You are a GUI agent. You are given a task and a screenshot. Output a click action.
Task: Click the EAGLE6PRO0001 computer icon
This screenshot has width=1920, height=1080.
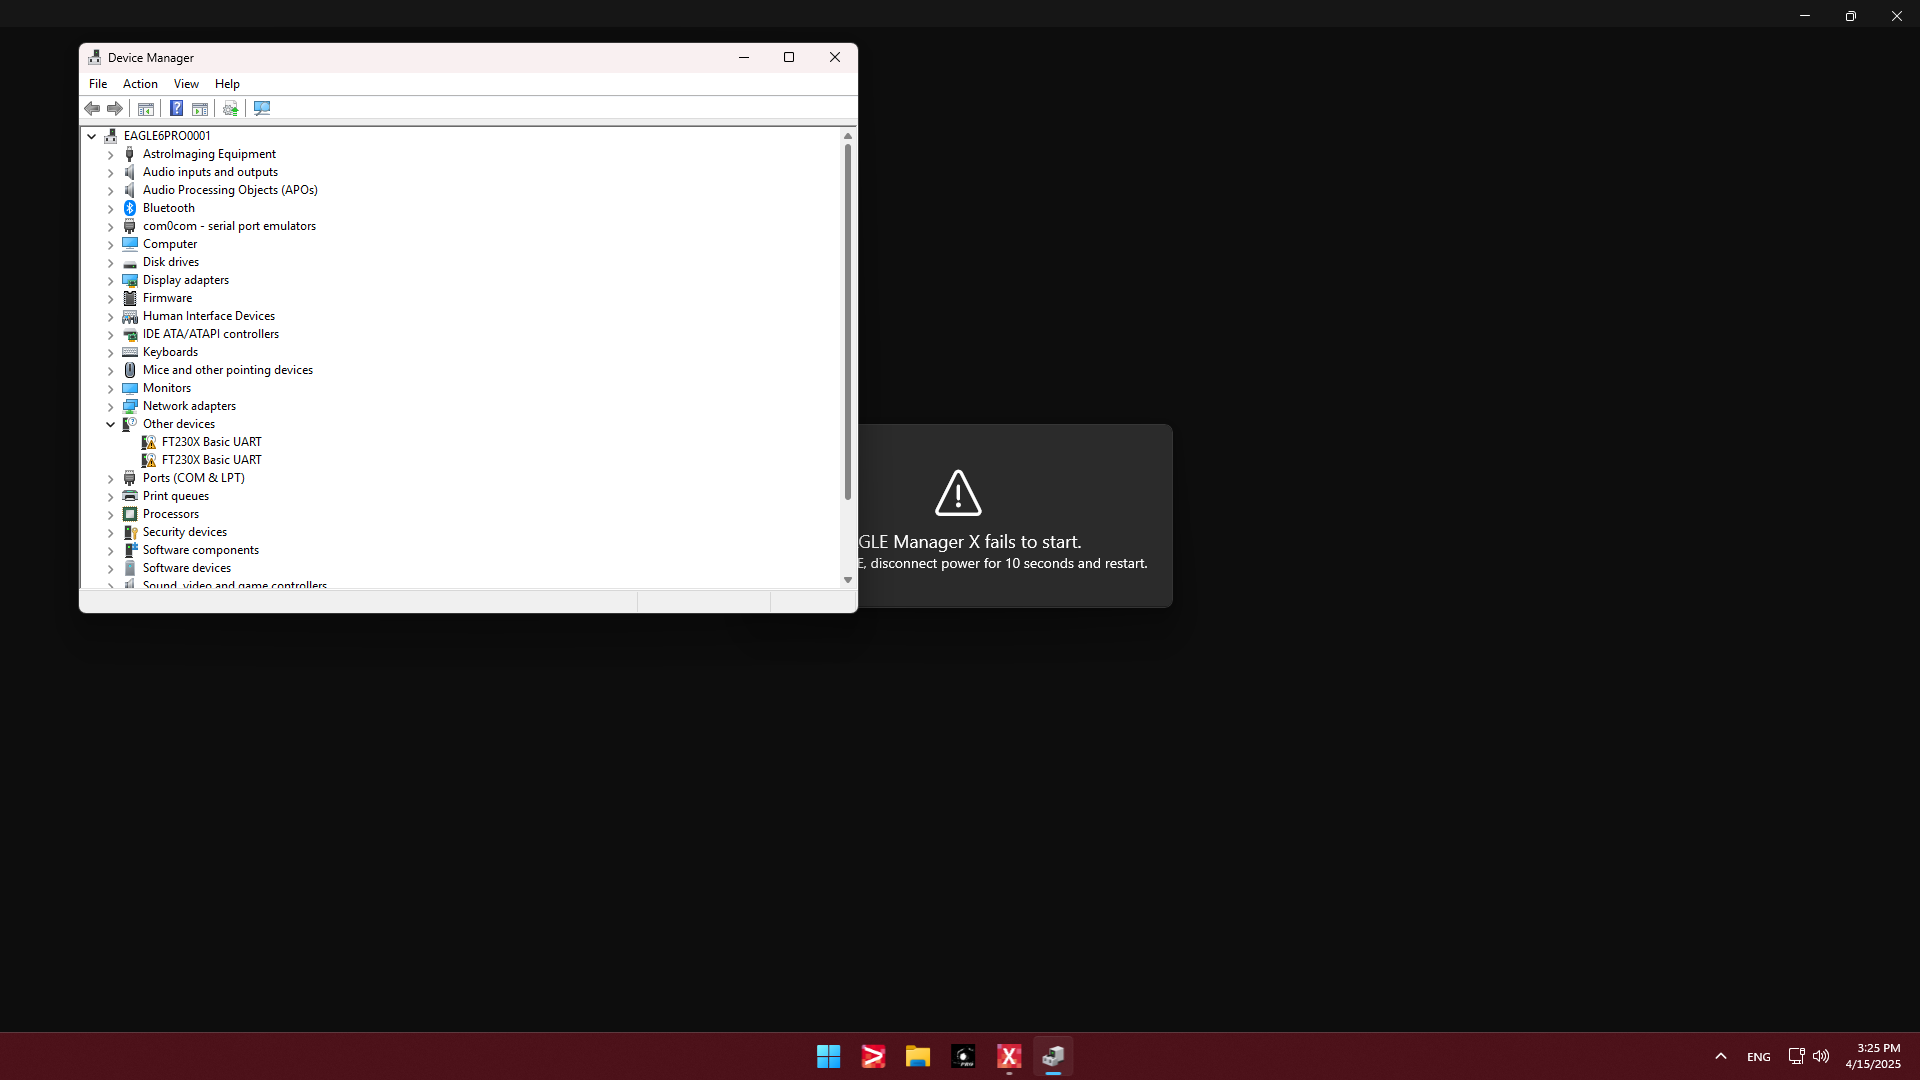pos(111,136)
